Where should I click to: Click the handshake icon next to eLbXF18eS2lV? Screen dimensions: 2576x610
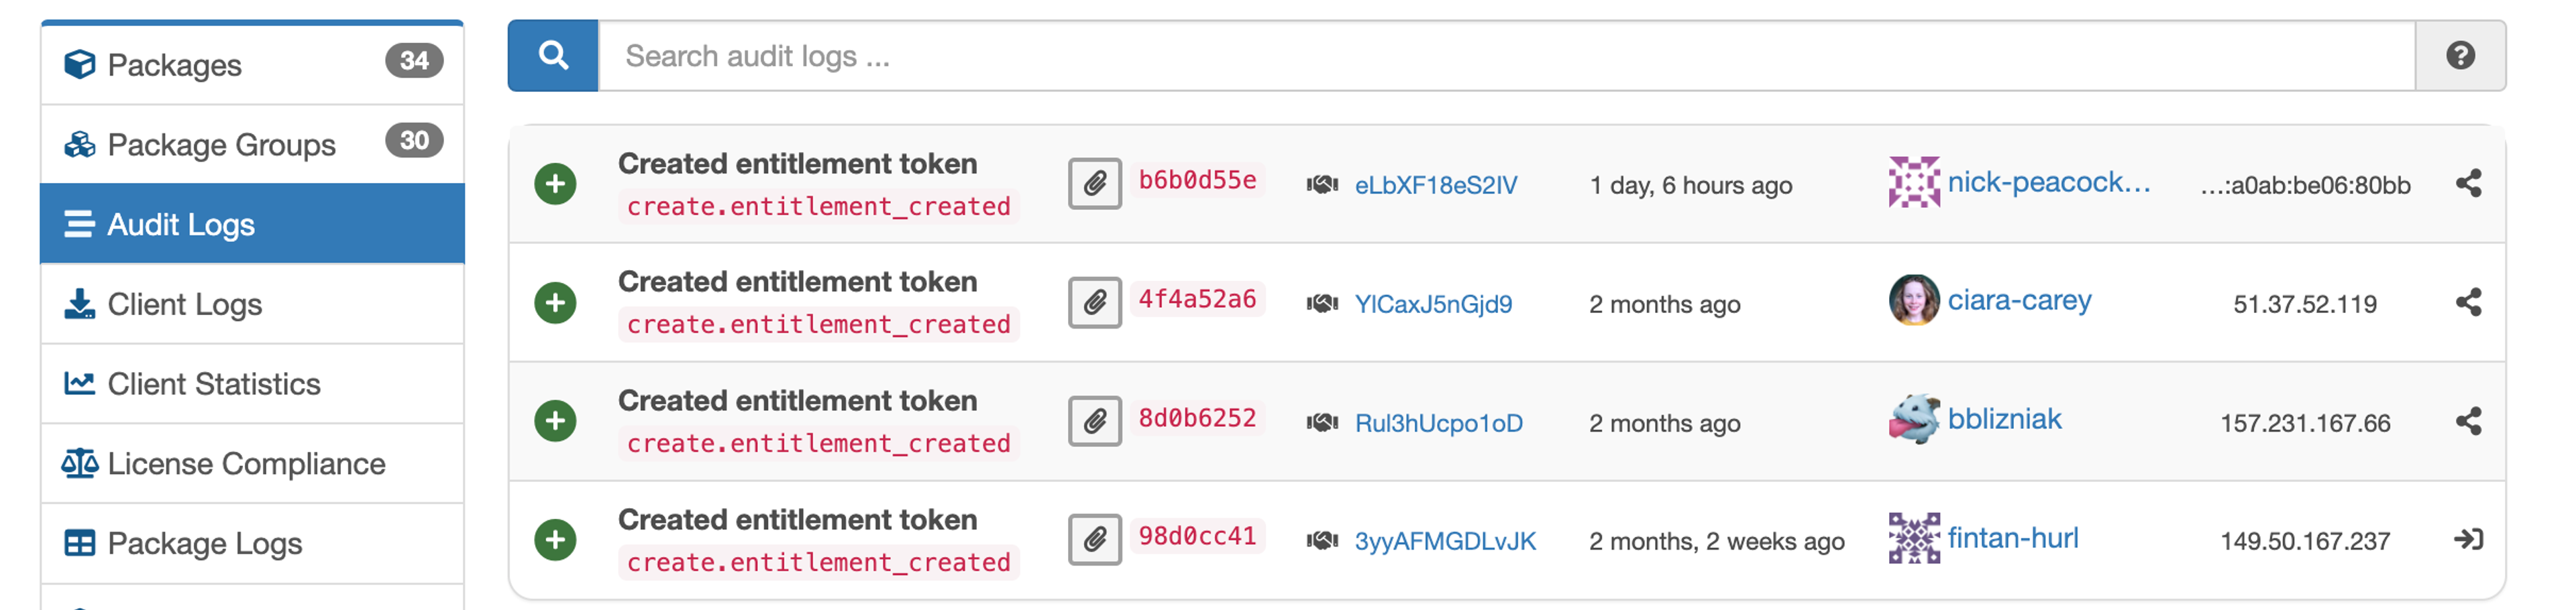pos(1323,184)
